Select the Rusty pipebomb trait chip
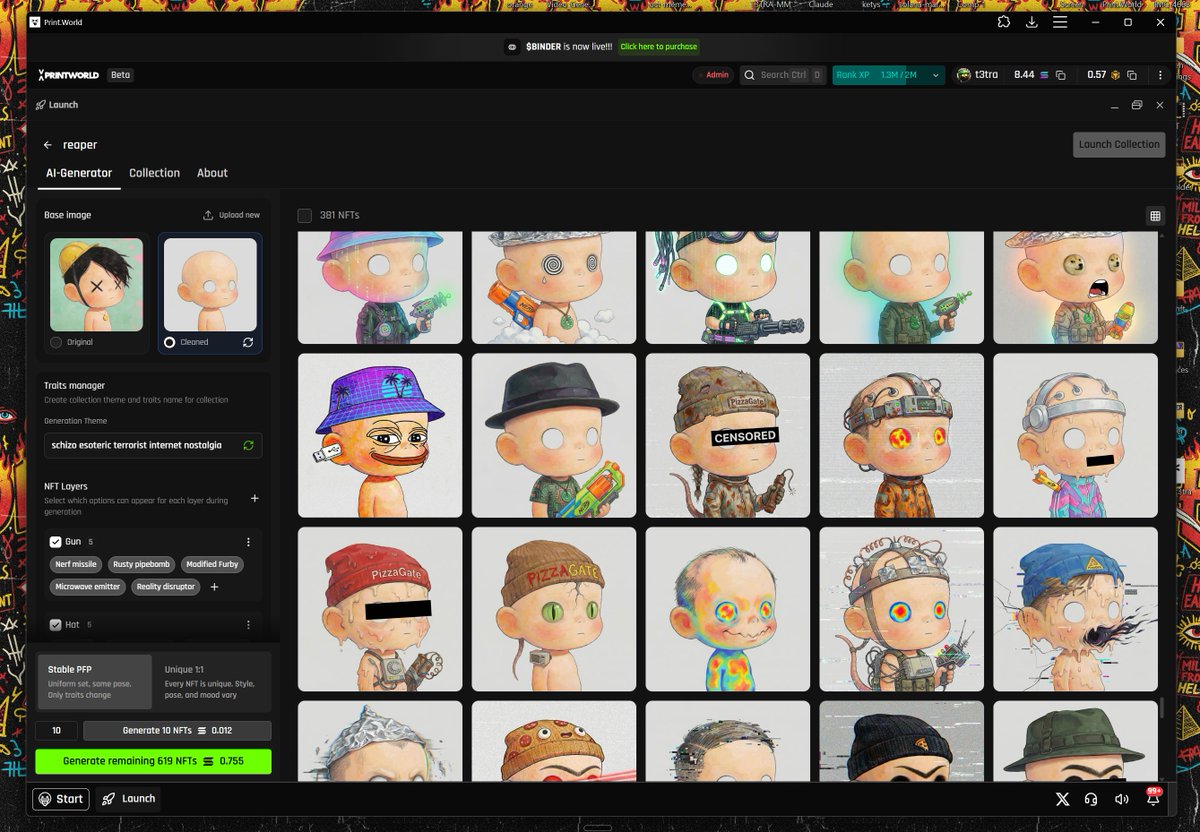Image resolution: width=1200 pixels, height=832 pixels. coord(140,564)
